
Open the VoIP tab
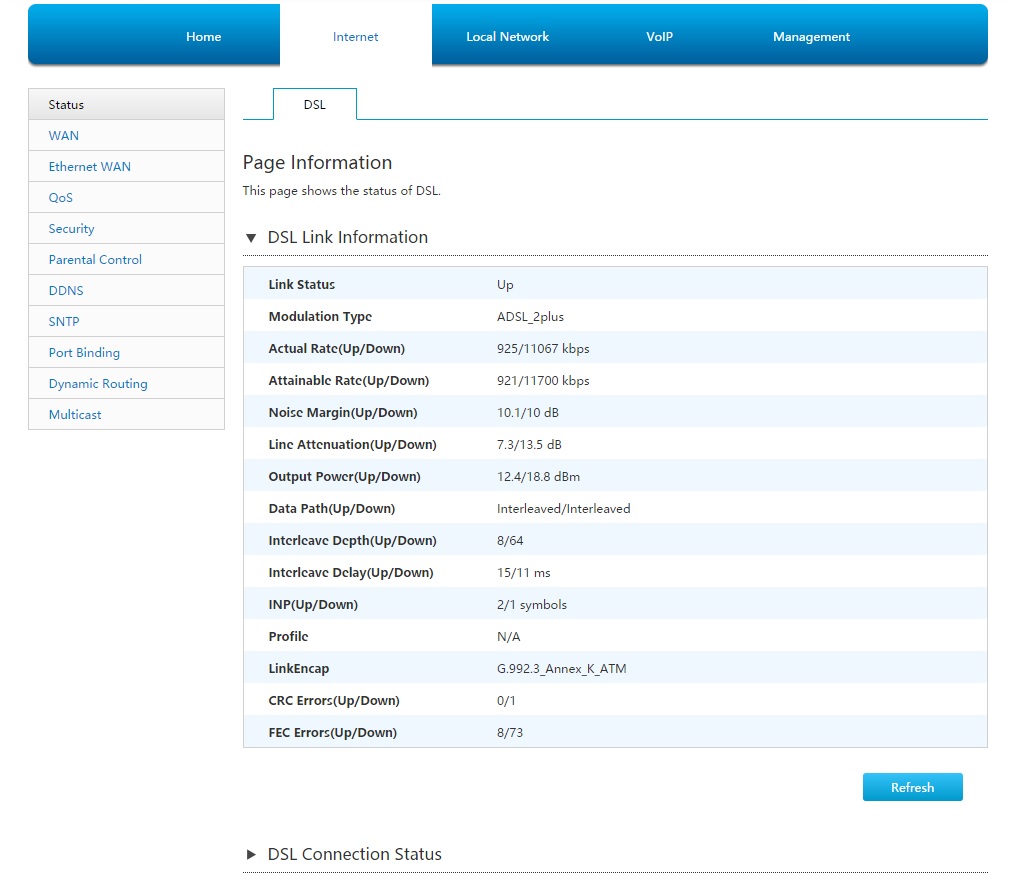tap(659, 37)
